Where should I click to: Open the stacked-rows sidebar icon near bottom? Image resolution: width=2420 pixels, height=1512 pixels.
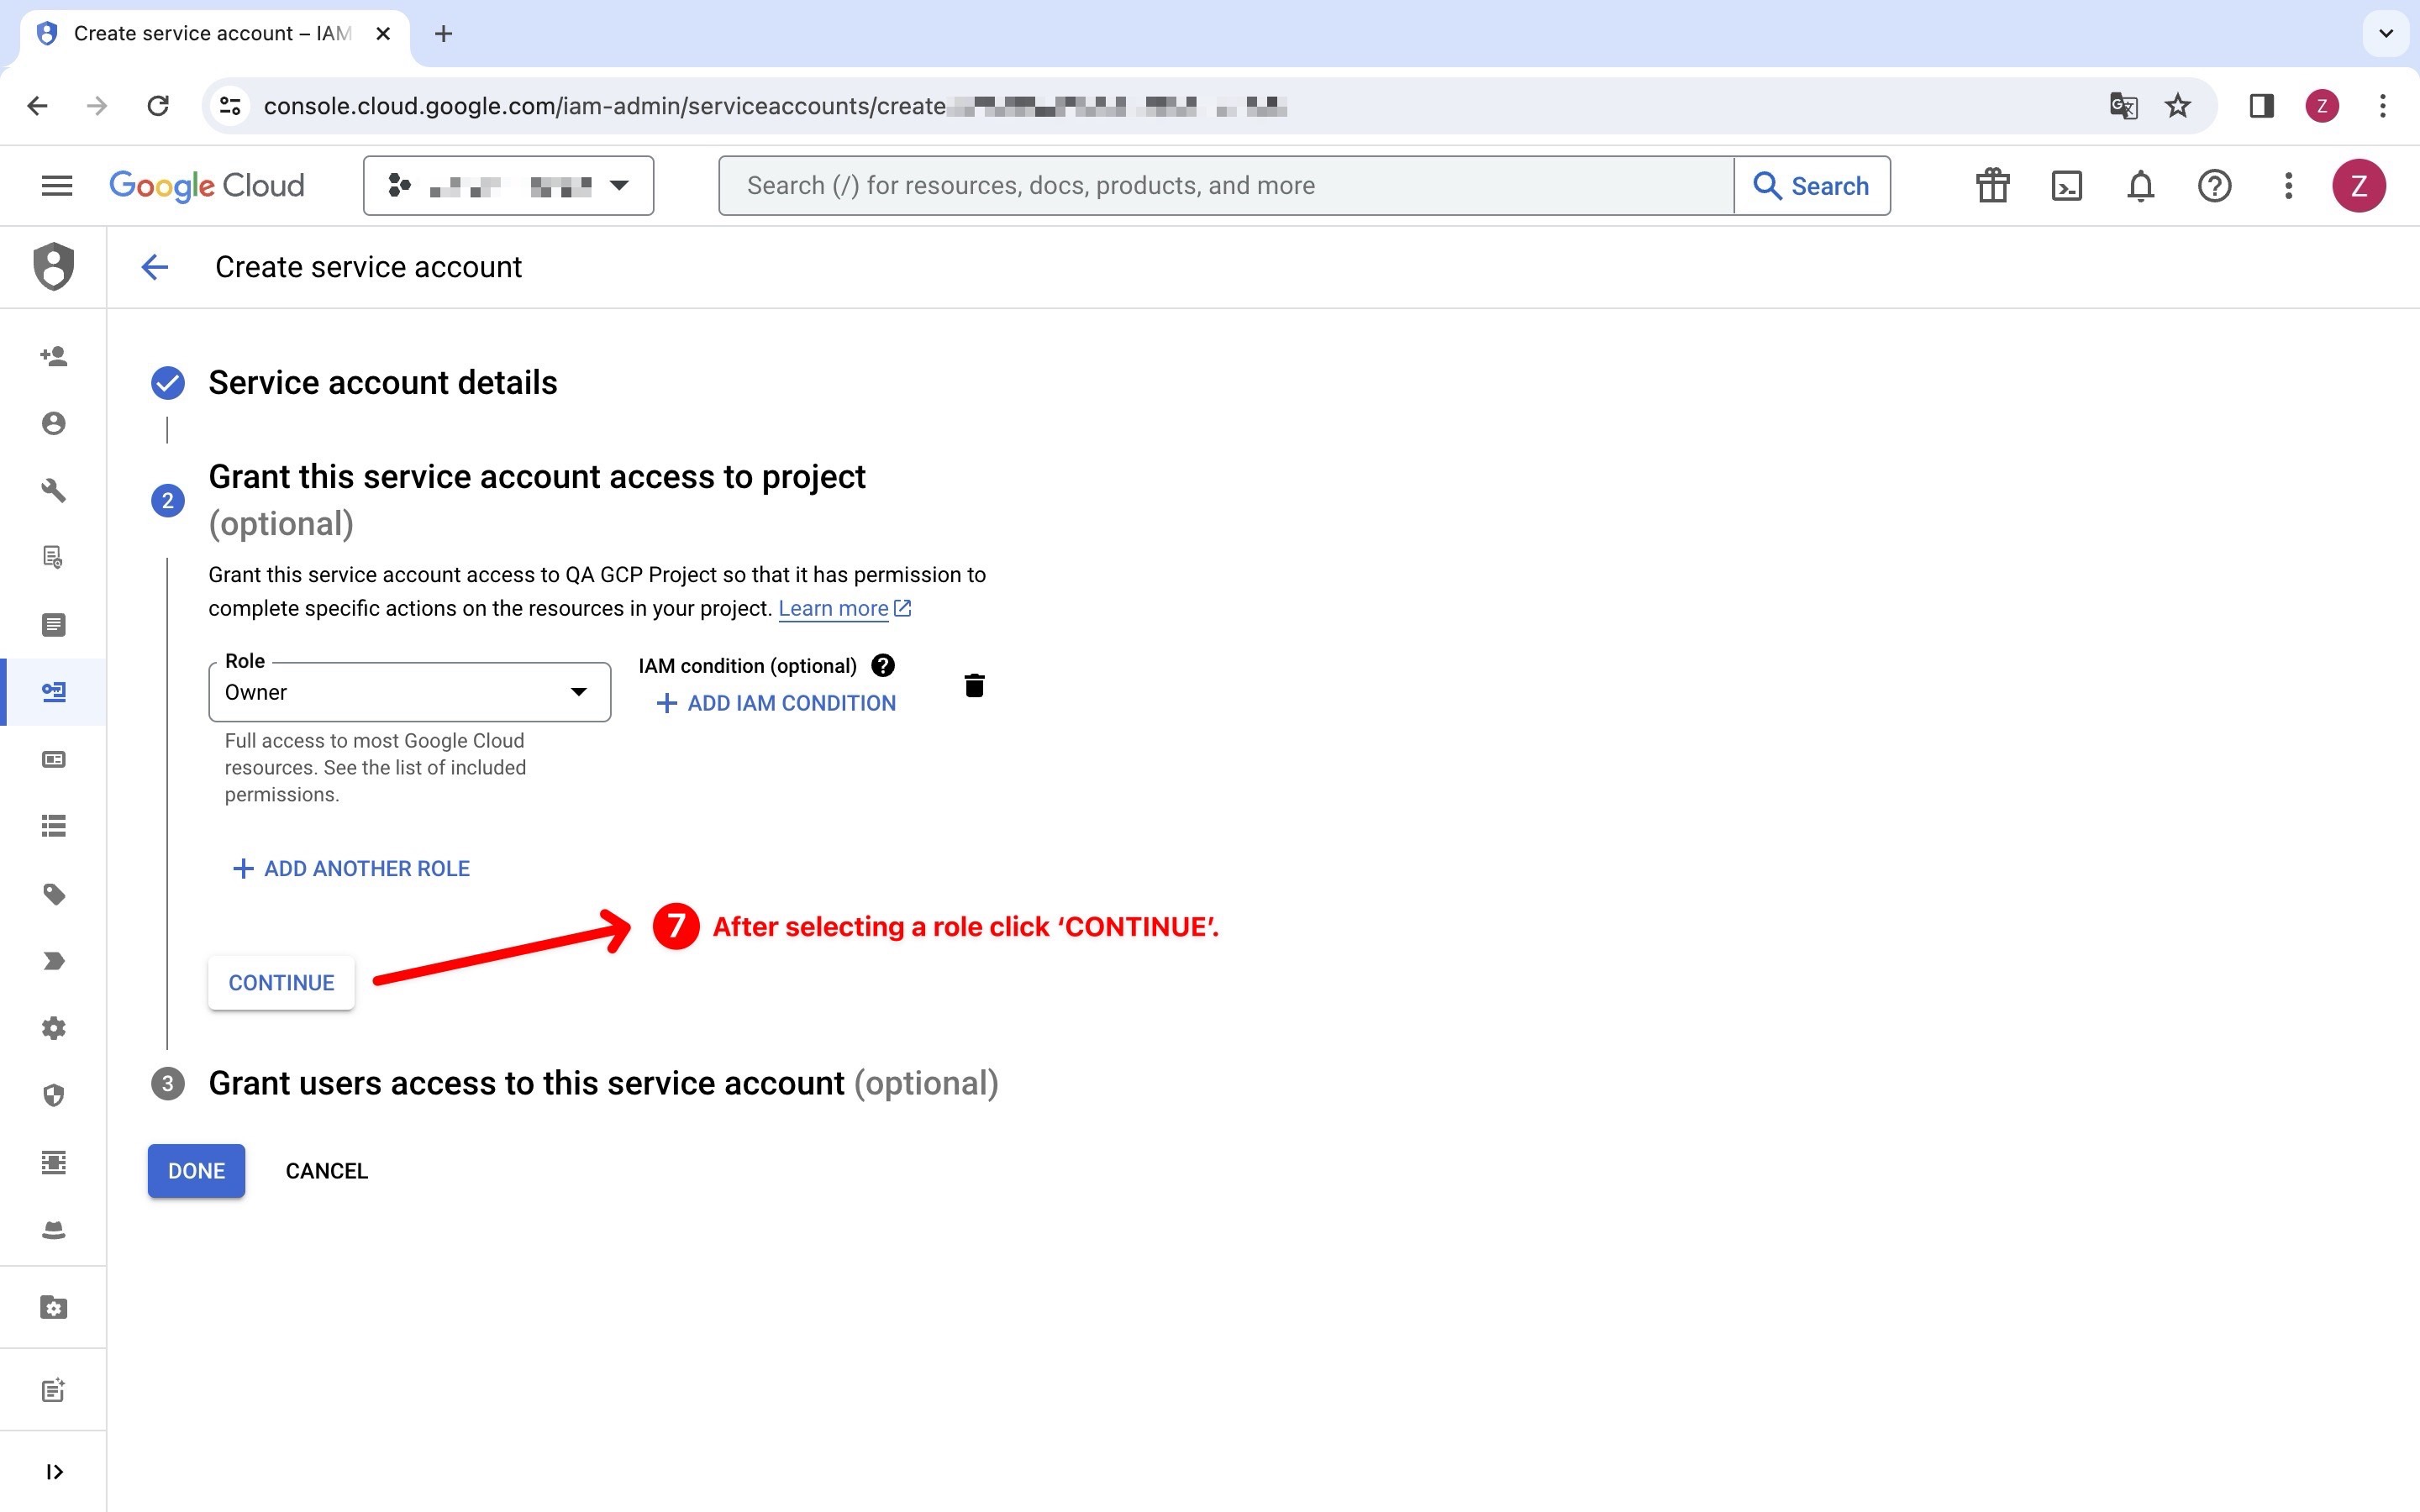coord(54,1162)
